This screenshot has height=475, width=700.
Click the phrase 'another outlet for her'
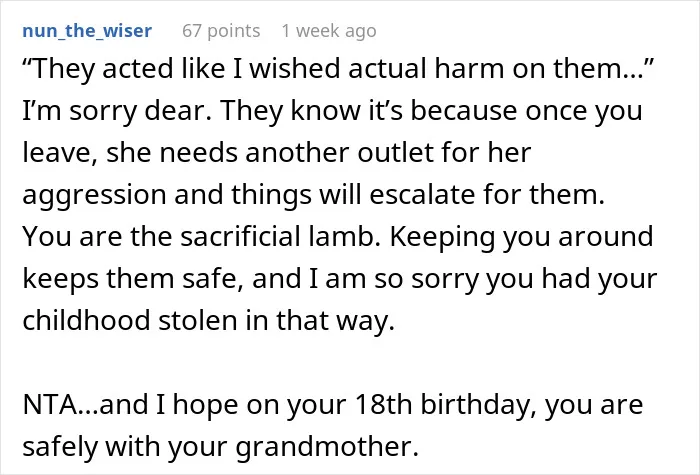388,152
